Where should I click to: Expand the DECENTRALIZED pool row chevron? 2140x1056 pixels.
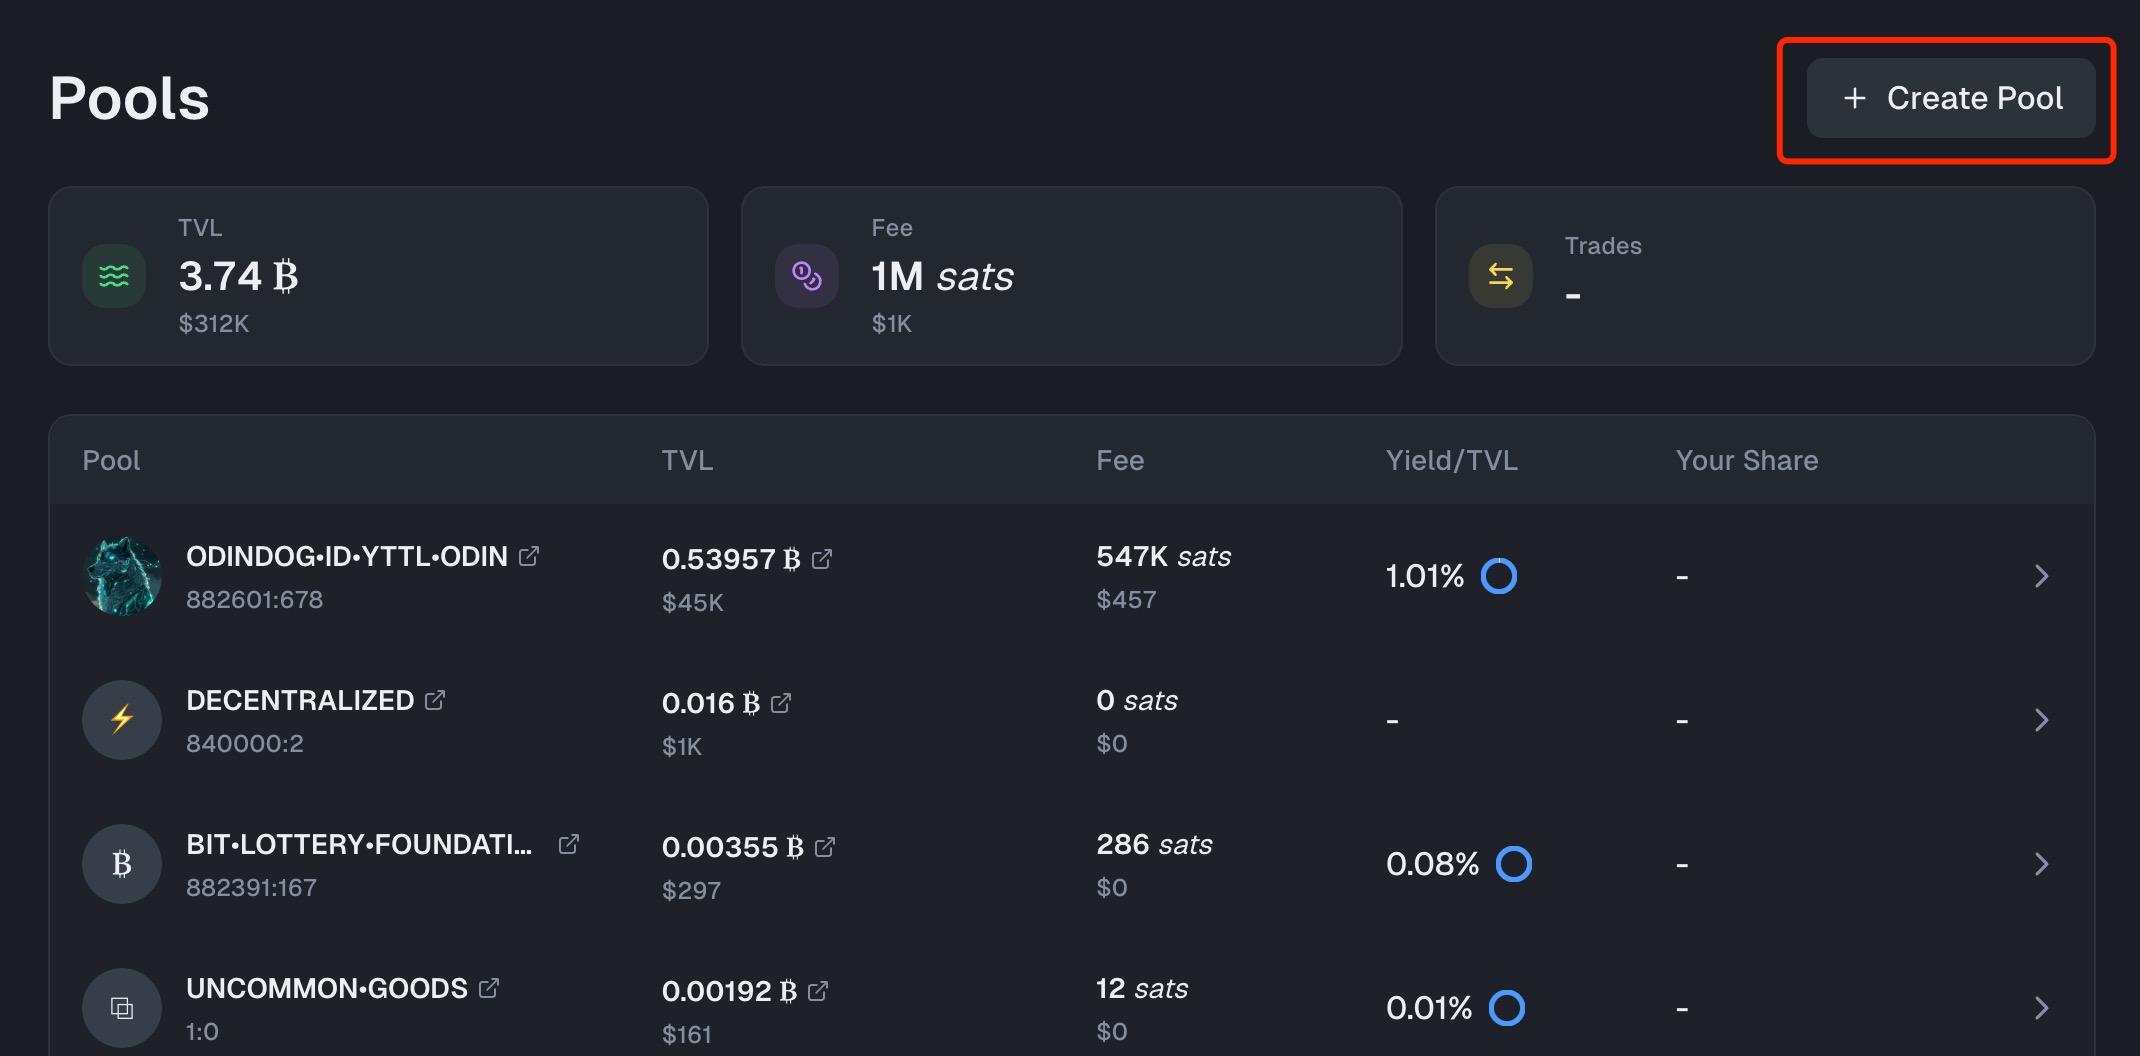click(2041, 720)
